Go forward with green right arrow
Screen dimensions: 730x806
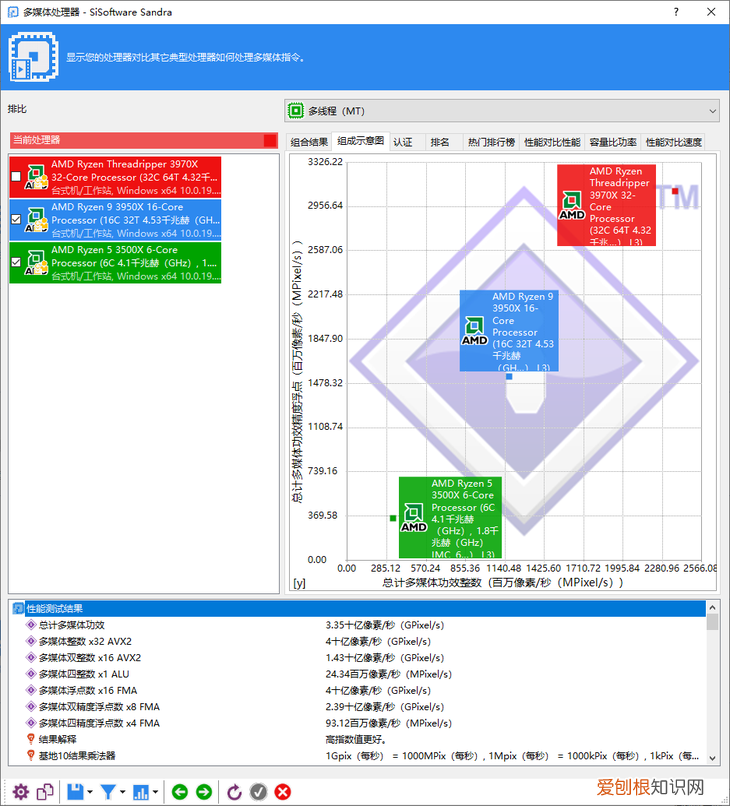point(204,792)
